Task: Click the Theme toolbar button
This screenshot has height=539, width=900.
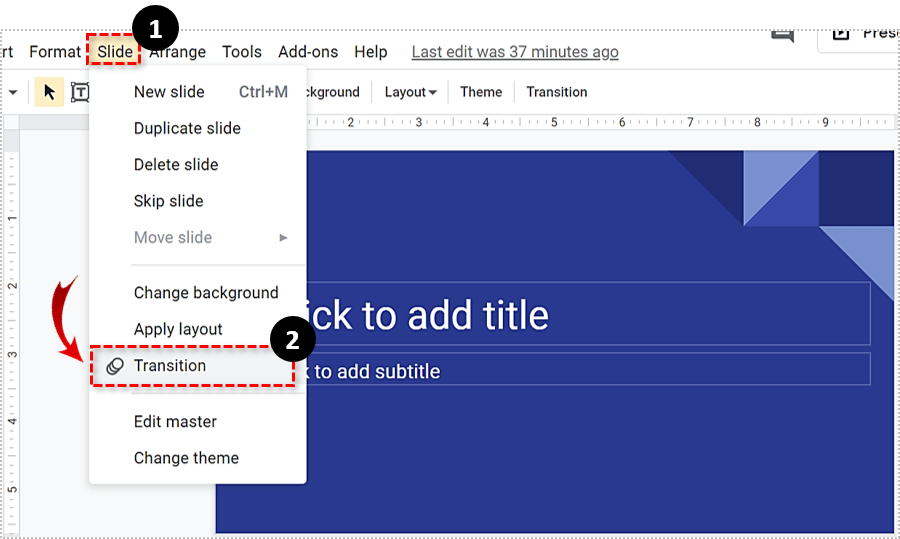Action: [481, 92]
